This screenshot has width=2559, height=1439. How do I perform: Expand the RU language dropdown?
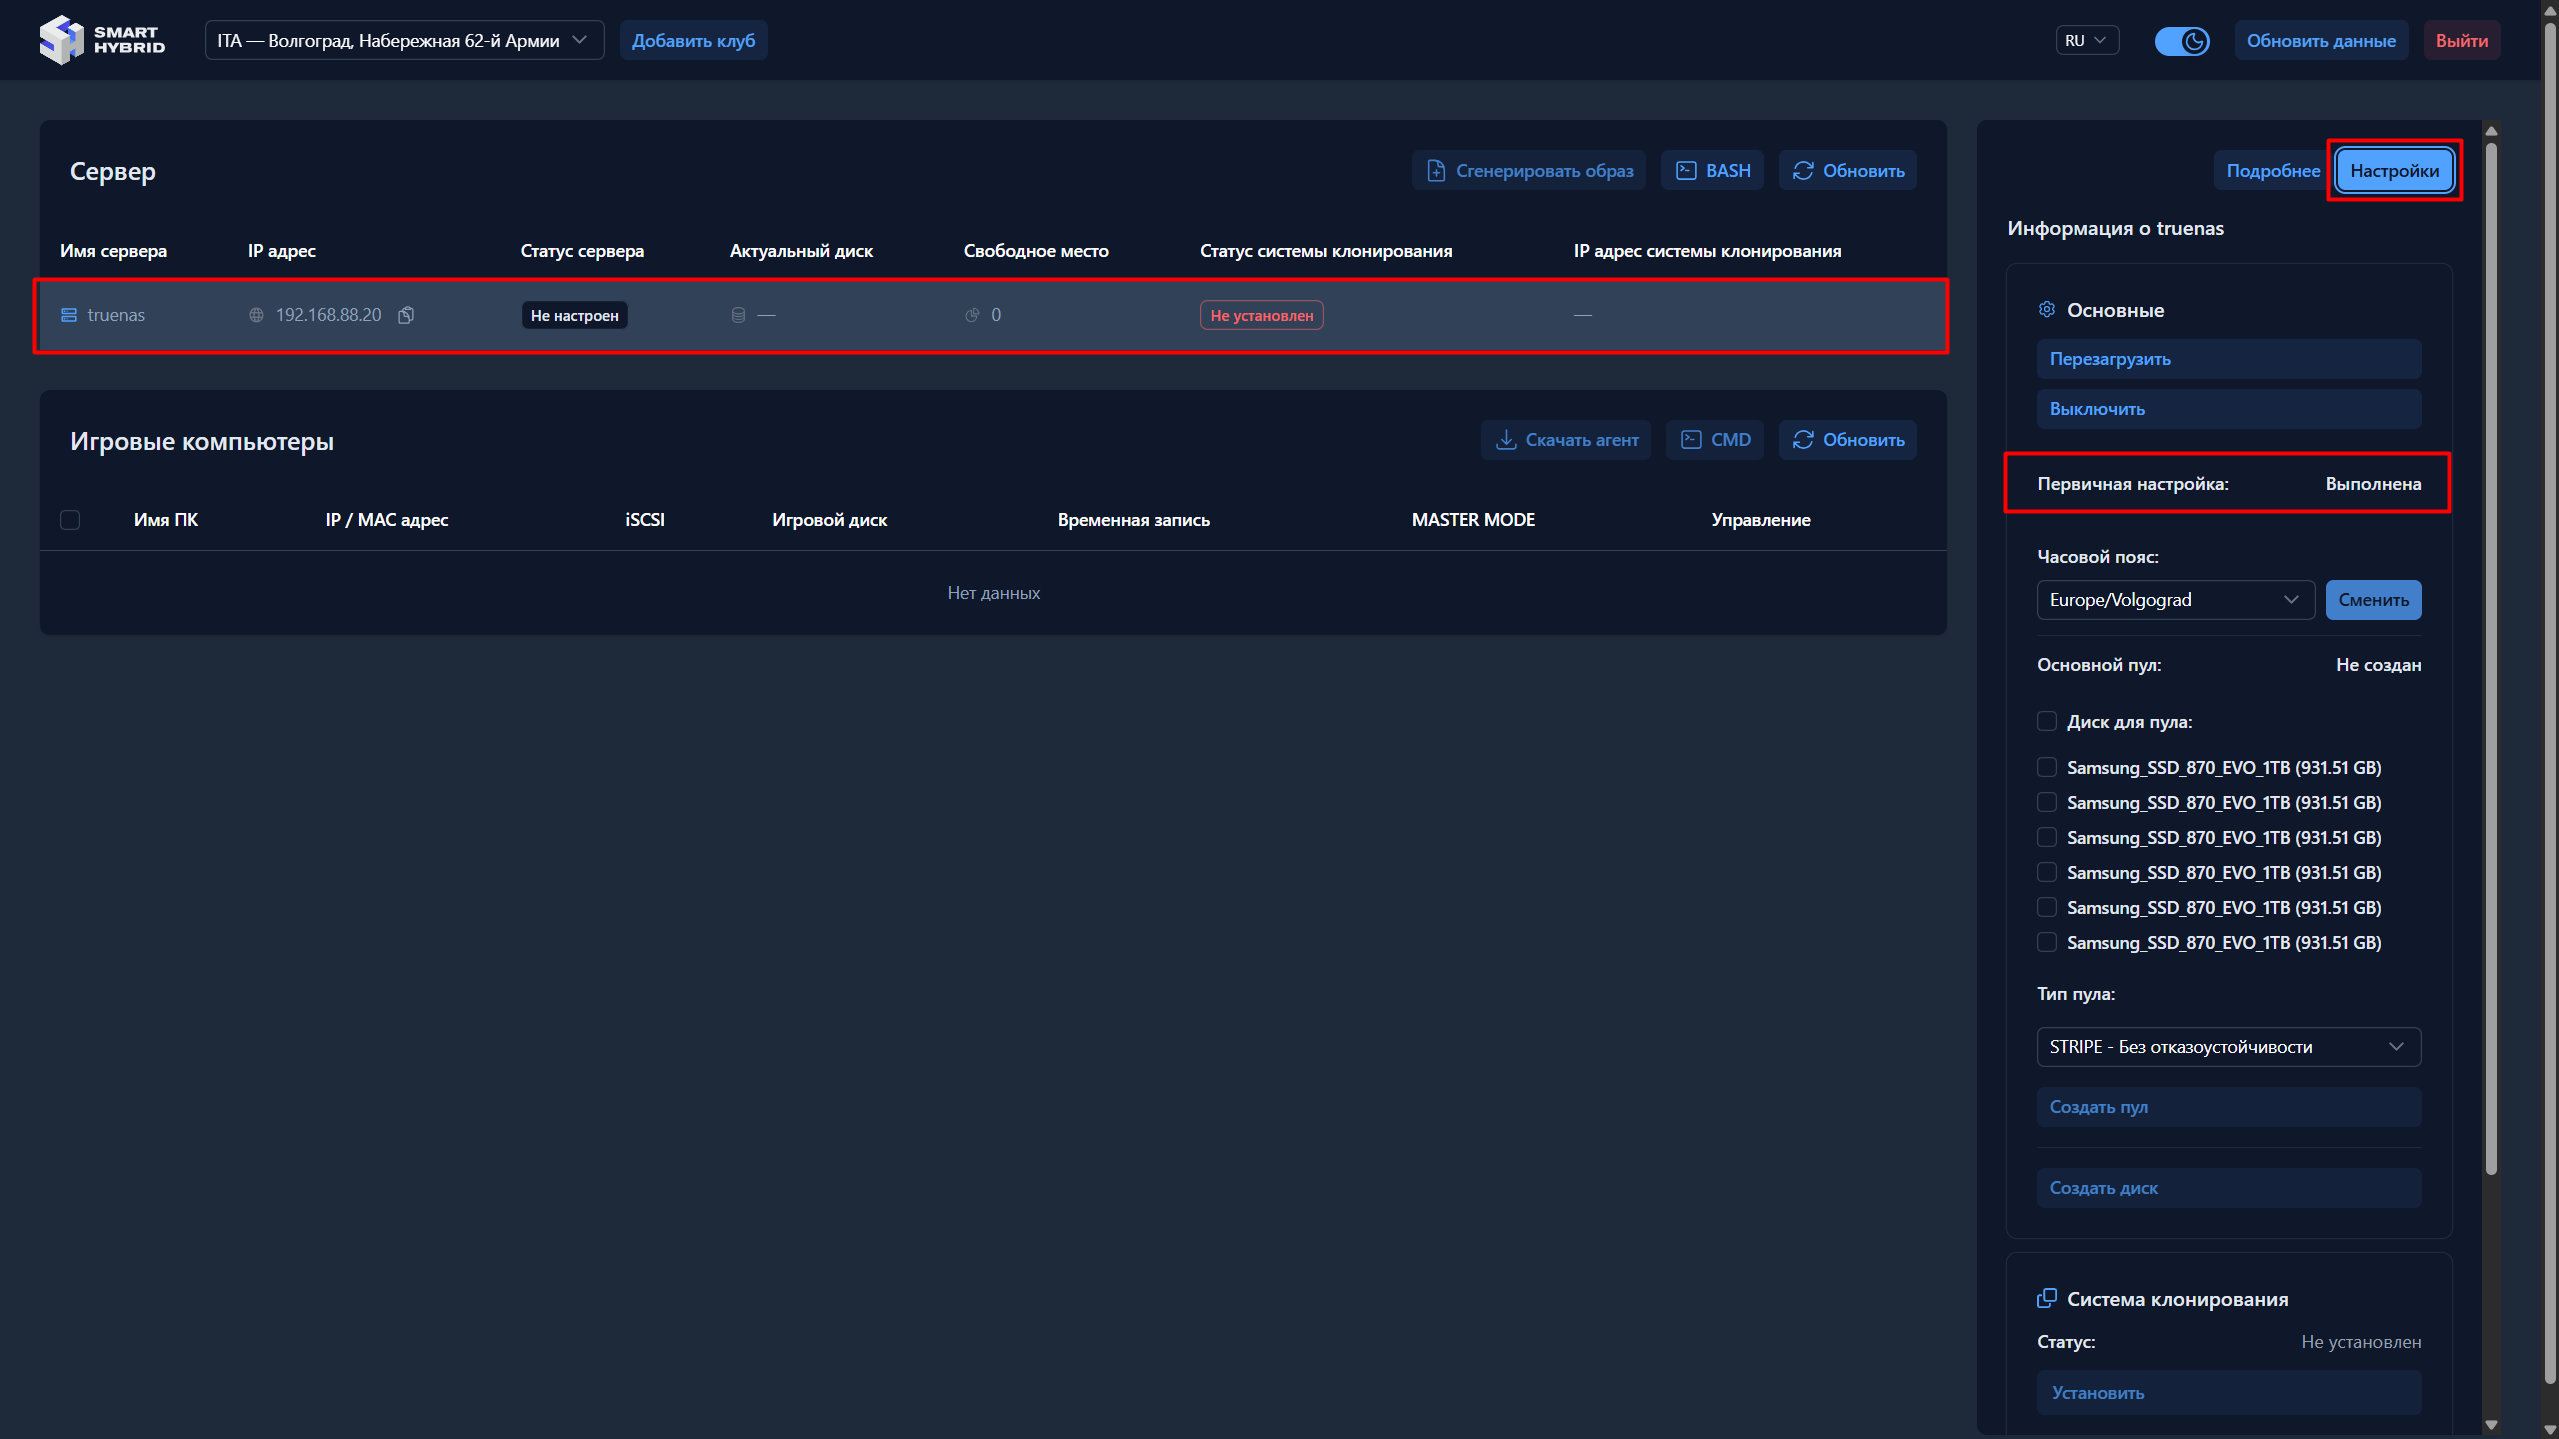coord(2087,41)
